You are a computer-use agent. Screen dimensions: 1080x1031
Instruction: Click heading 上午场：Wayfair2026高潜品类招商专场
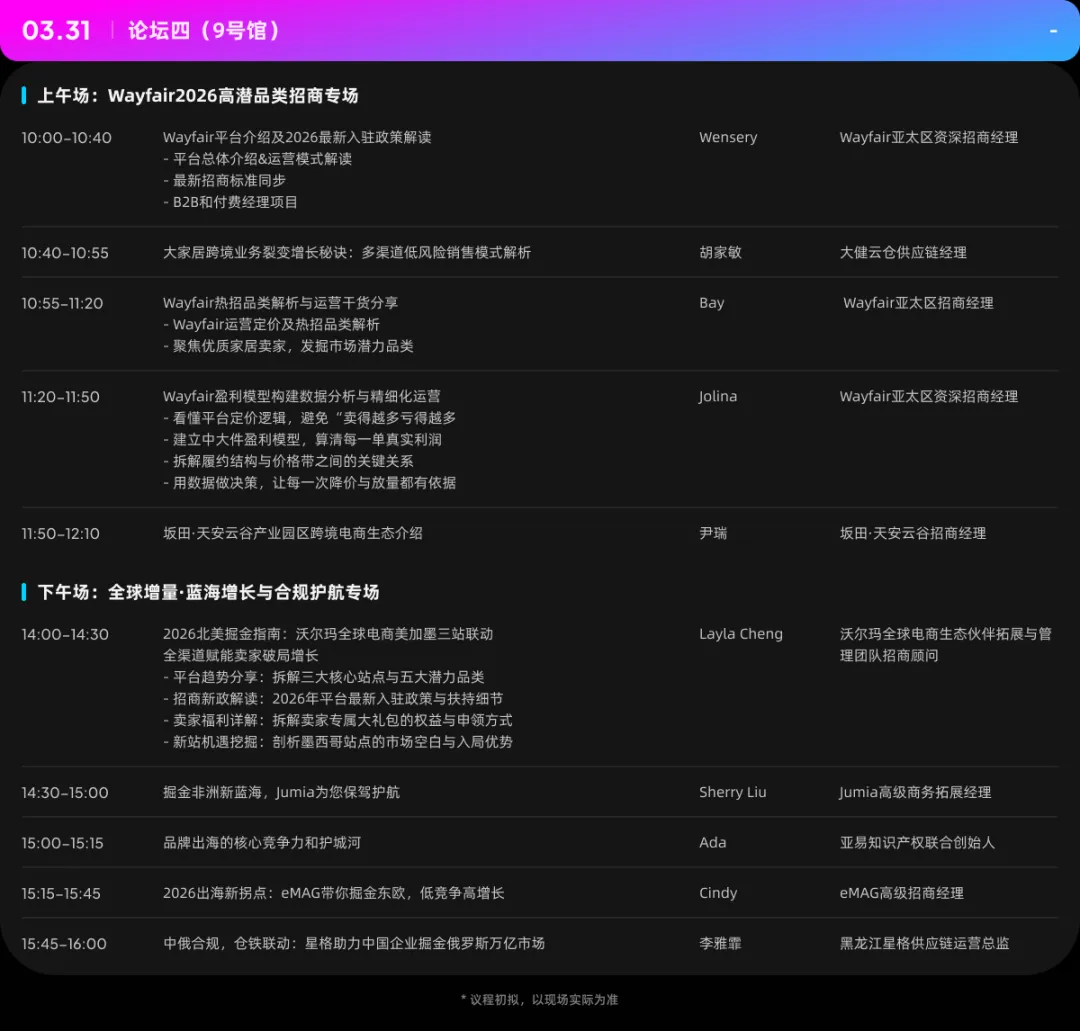[x=198, y=96]
